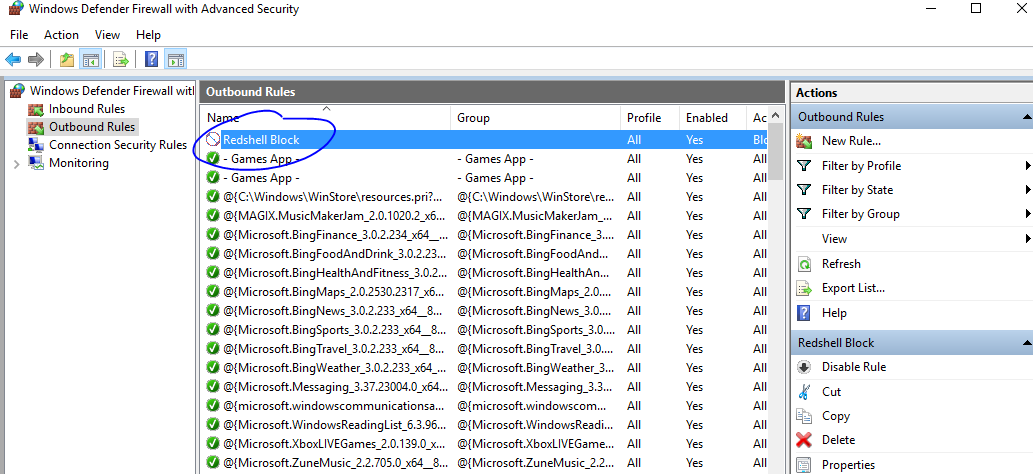
Task: Click Disable Rule action
Action: [854, 367]
